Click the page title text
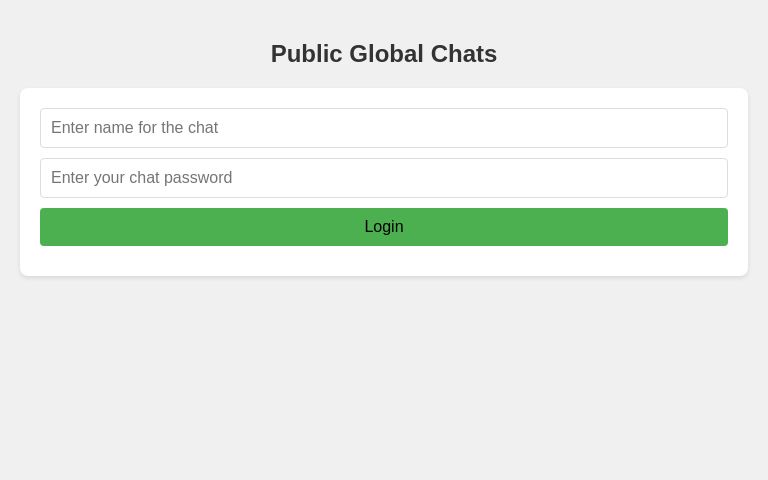The height and width of the screenshot is (480, 768). pos(384,54)
